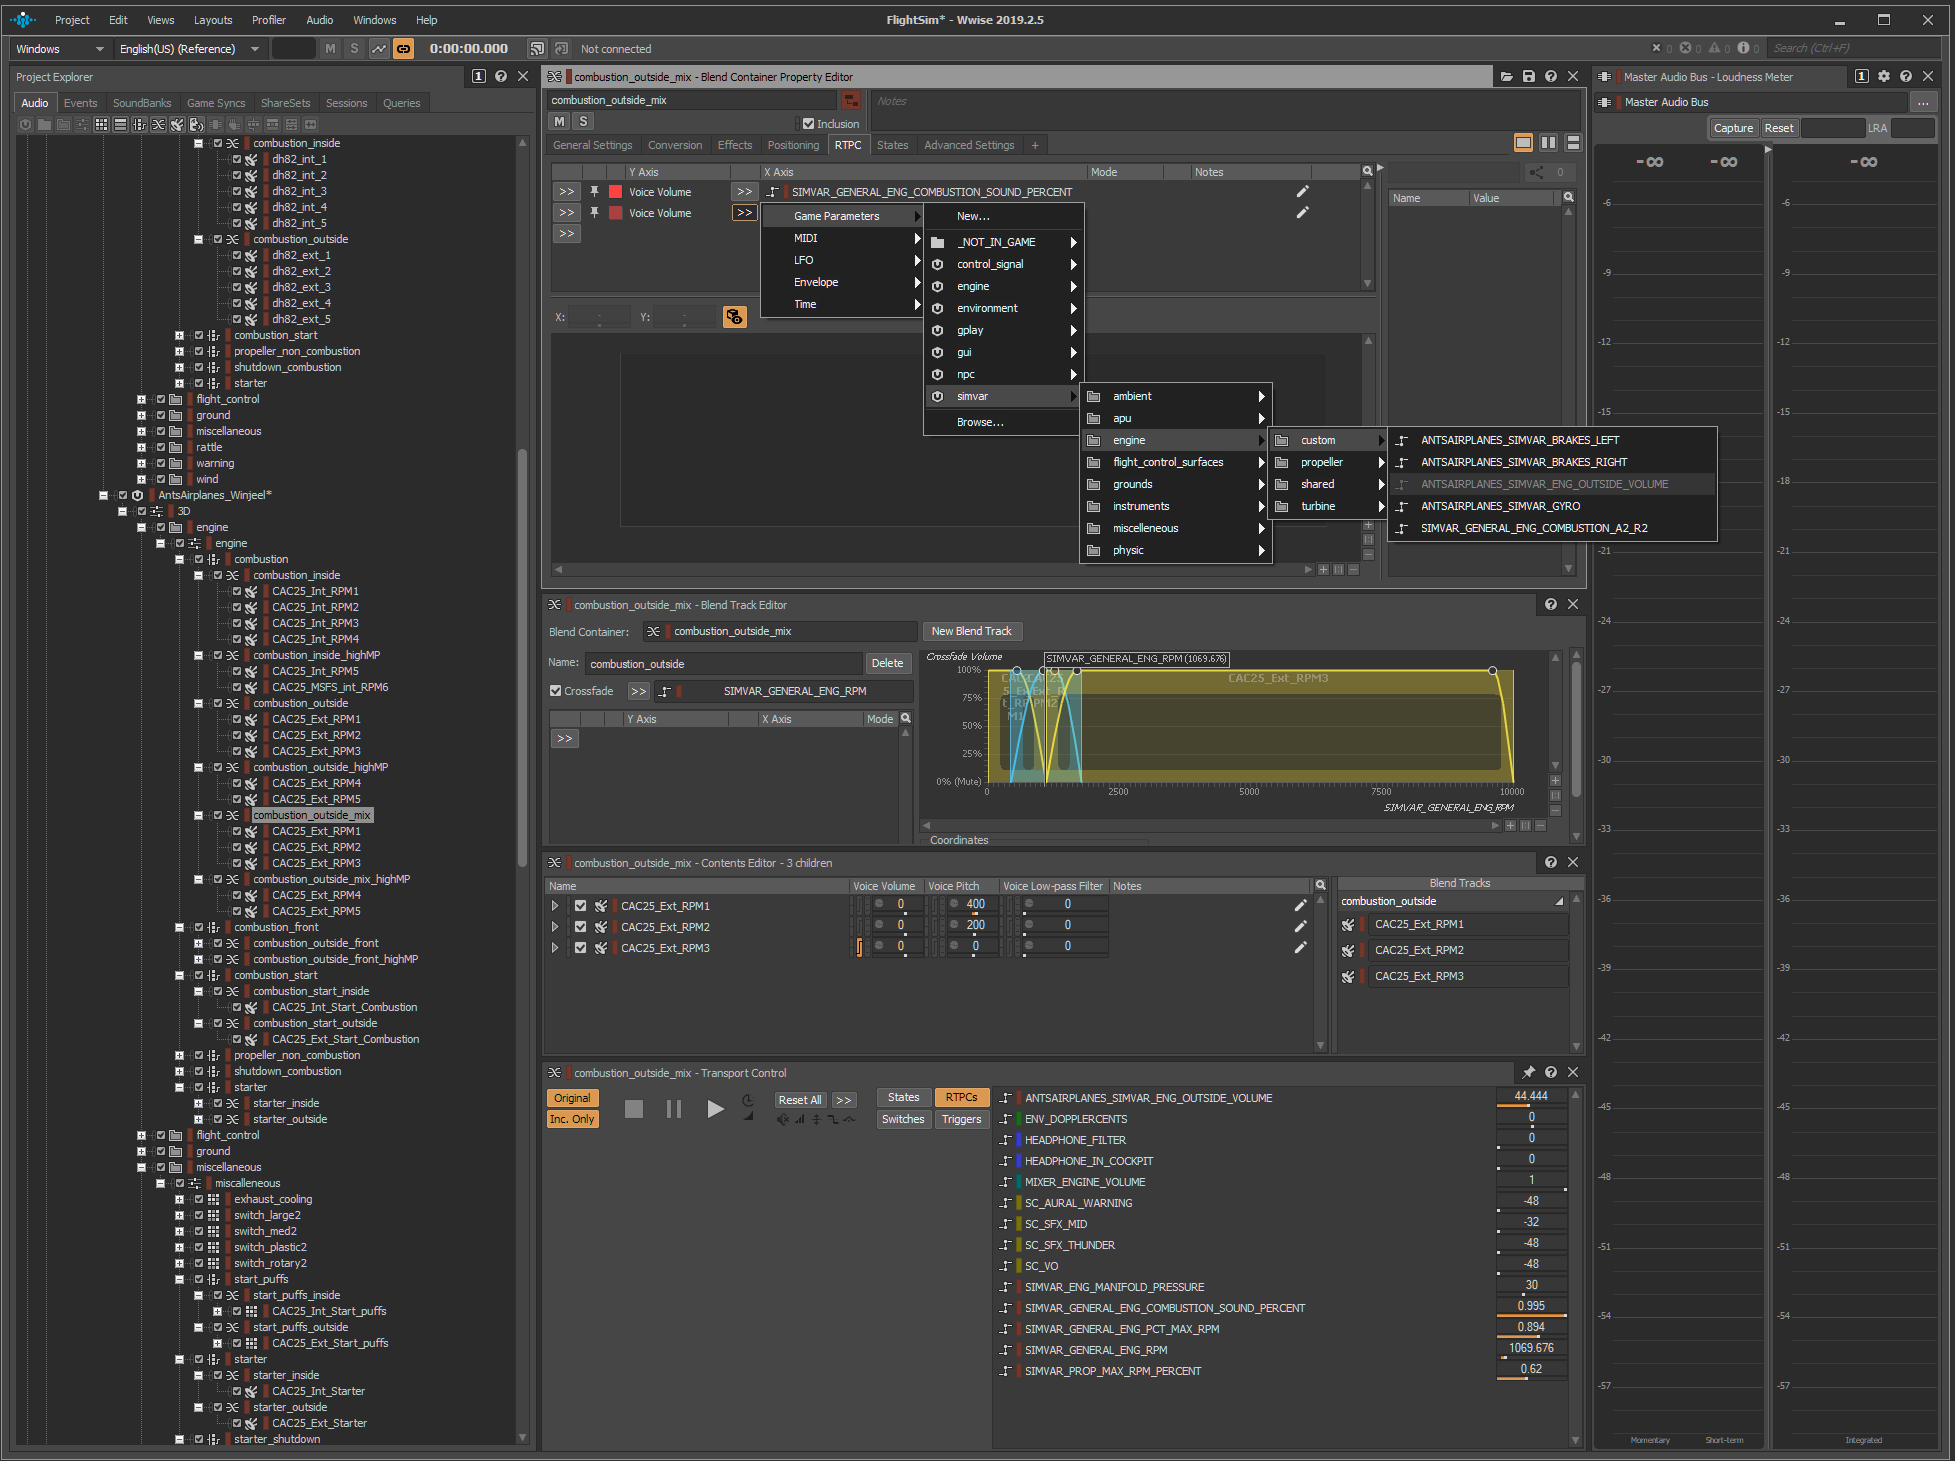Open help for Contents Editor panel
Viewport: 1955px width, 1461px height.
(x=1551, y=862)
